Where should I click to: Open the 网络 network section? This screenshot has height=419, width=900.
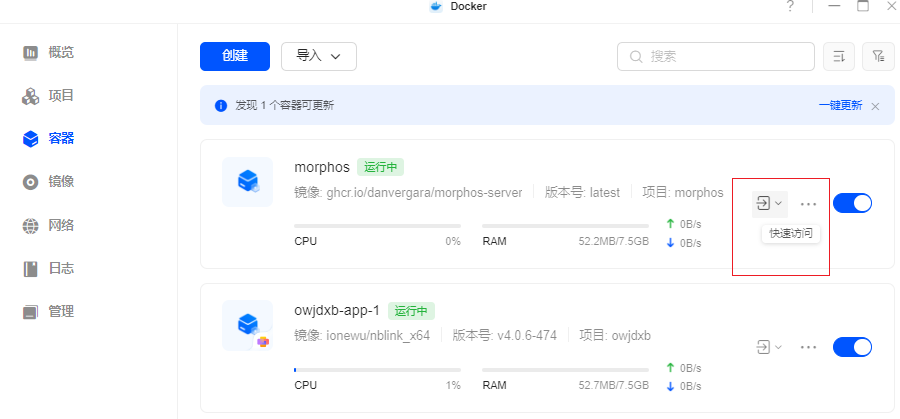tap(49, 226)
